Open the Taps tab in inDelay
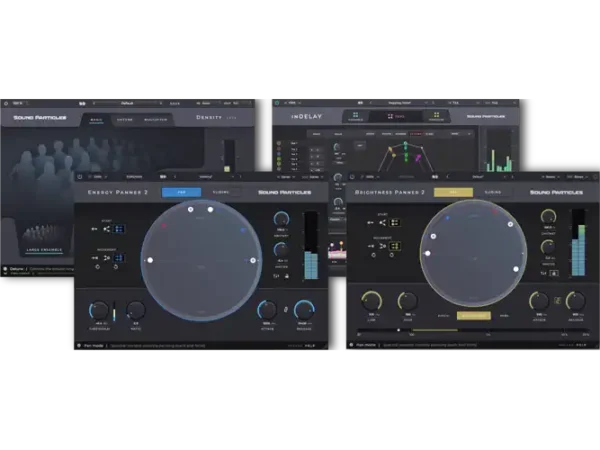 pyautogui.click(x=396, y=116)
